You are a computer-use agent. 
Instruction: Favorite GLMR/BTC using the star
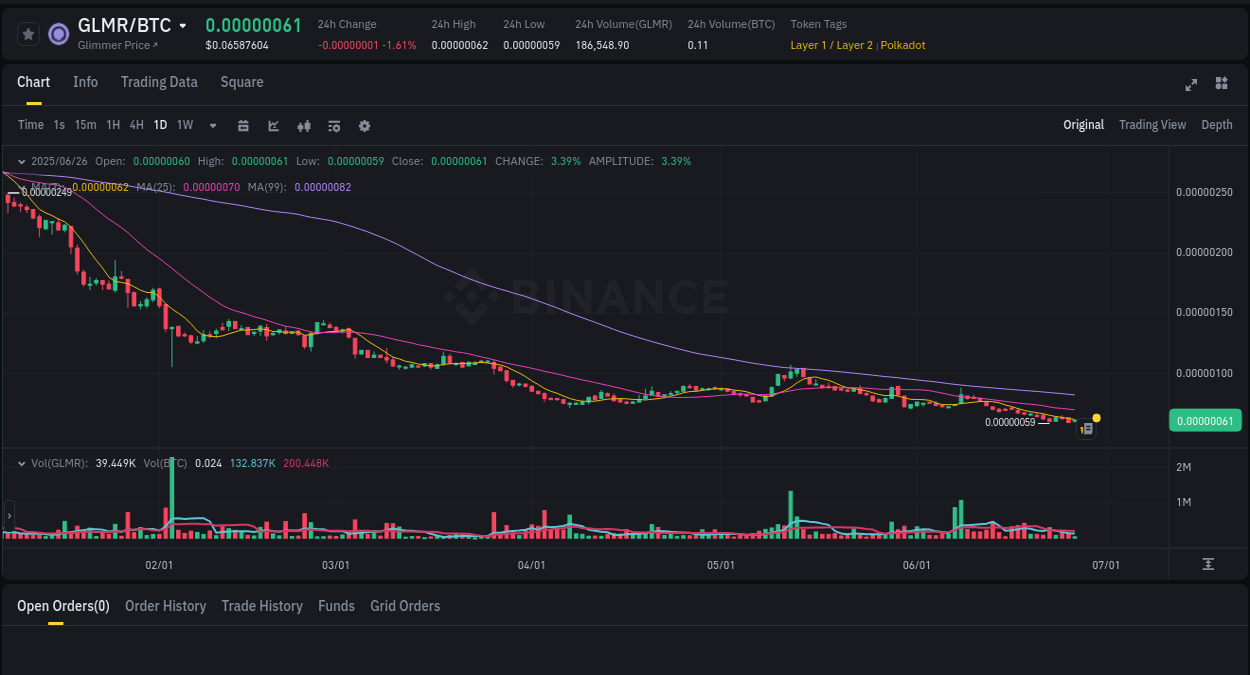[x=28, y=33]
